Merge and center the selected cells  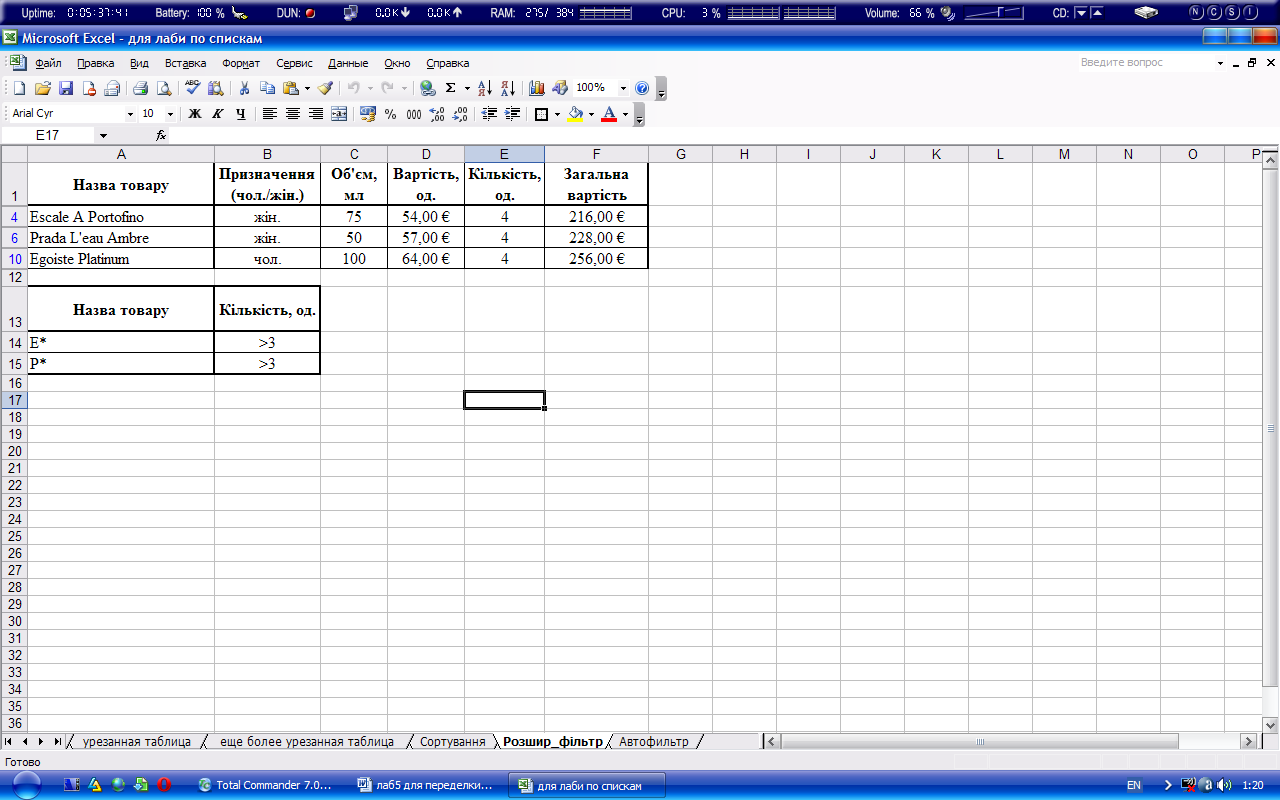tap(339, 114)
